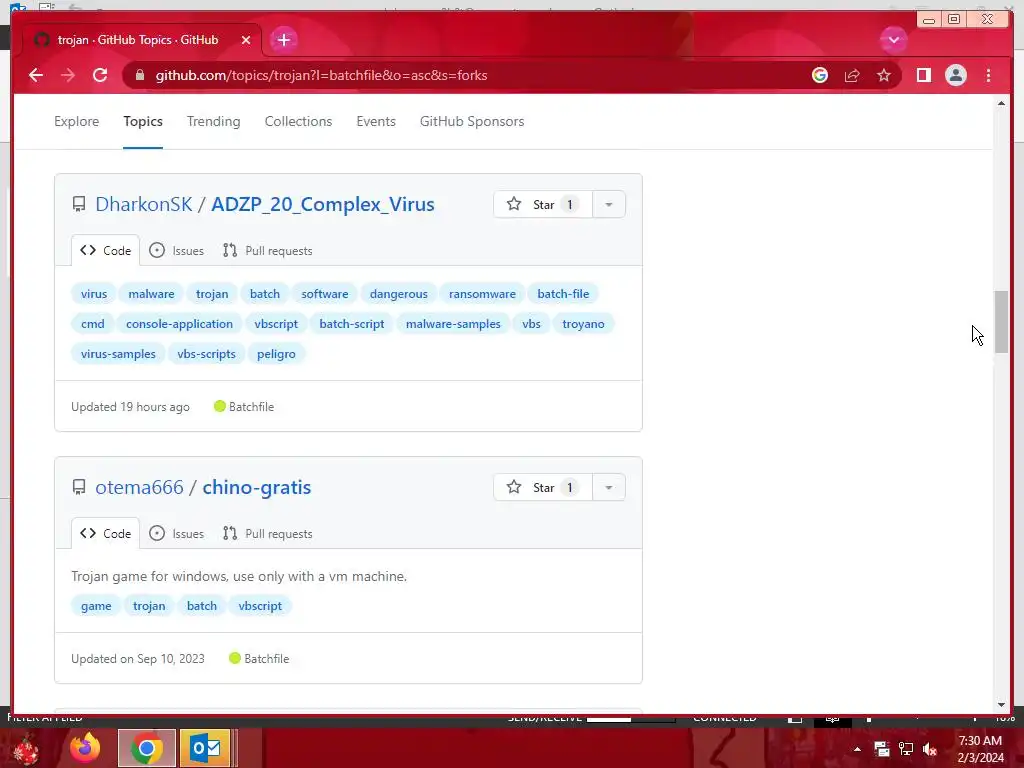View site info lock icon
The image size is (1024, 768).
pos(140,75)
